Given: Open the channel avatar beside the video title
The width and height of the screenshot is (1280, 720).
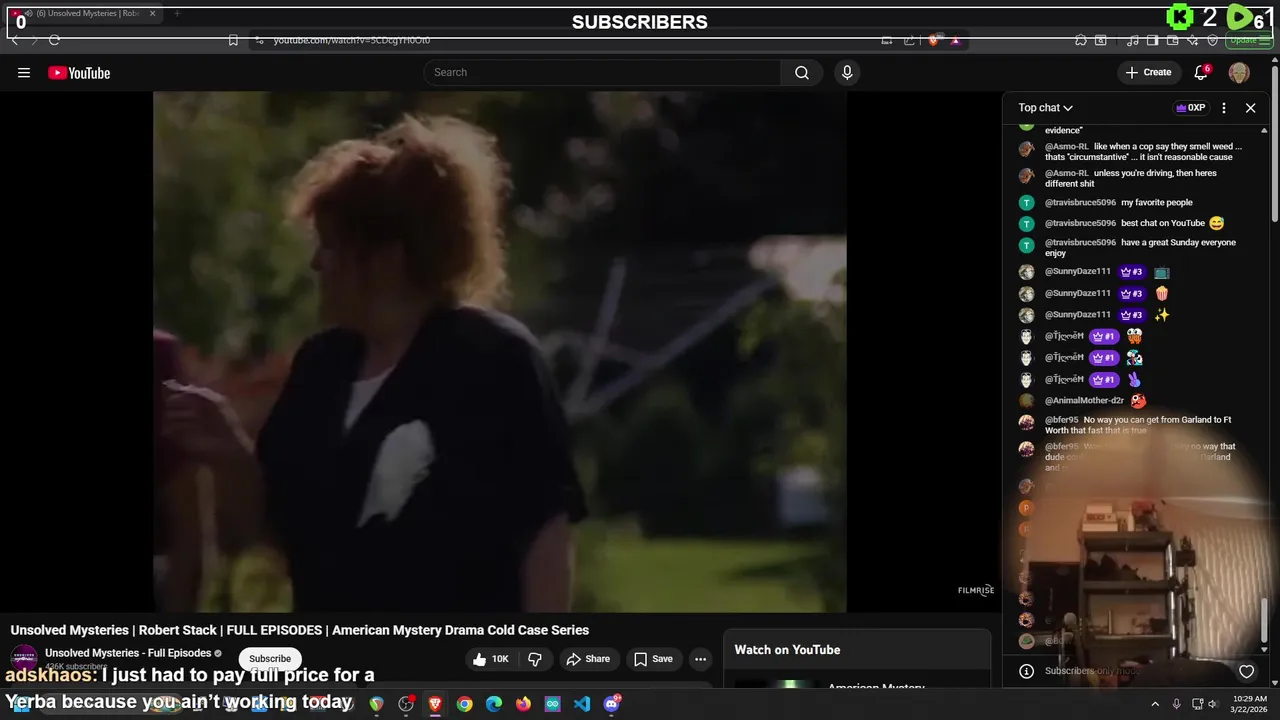Looking at the screenshot, I should (x=24, y=659).
